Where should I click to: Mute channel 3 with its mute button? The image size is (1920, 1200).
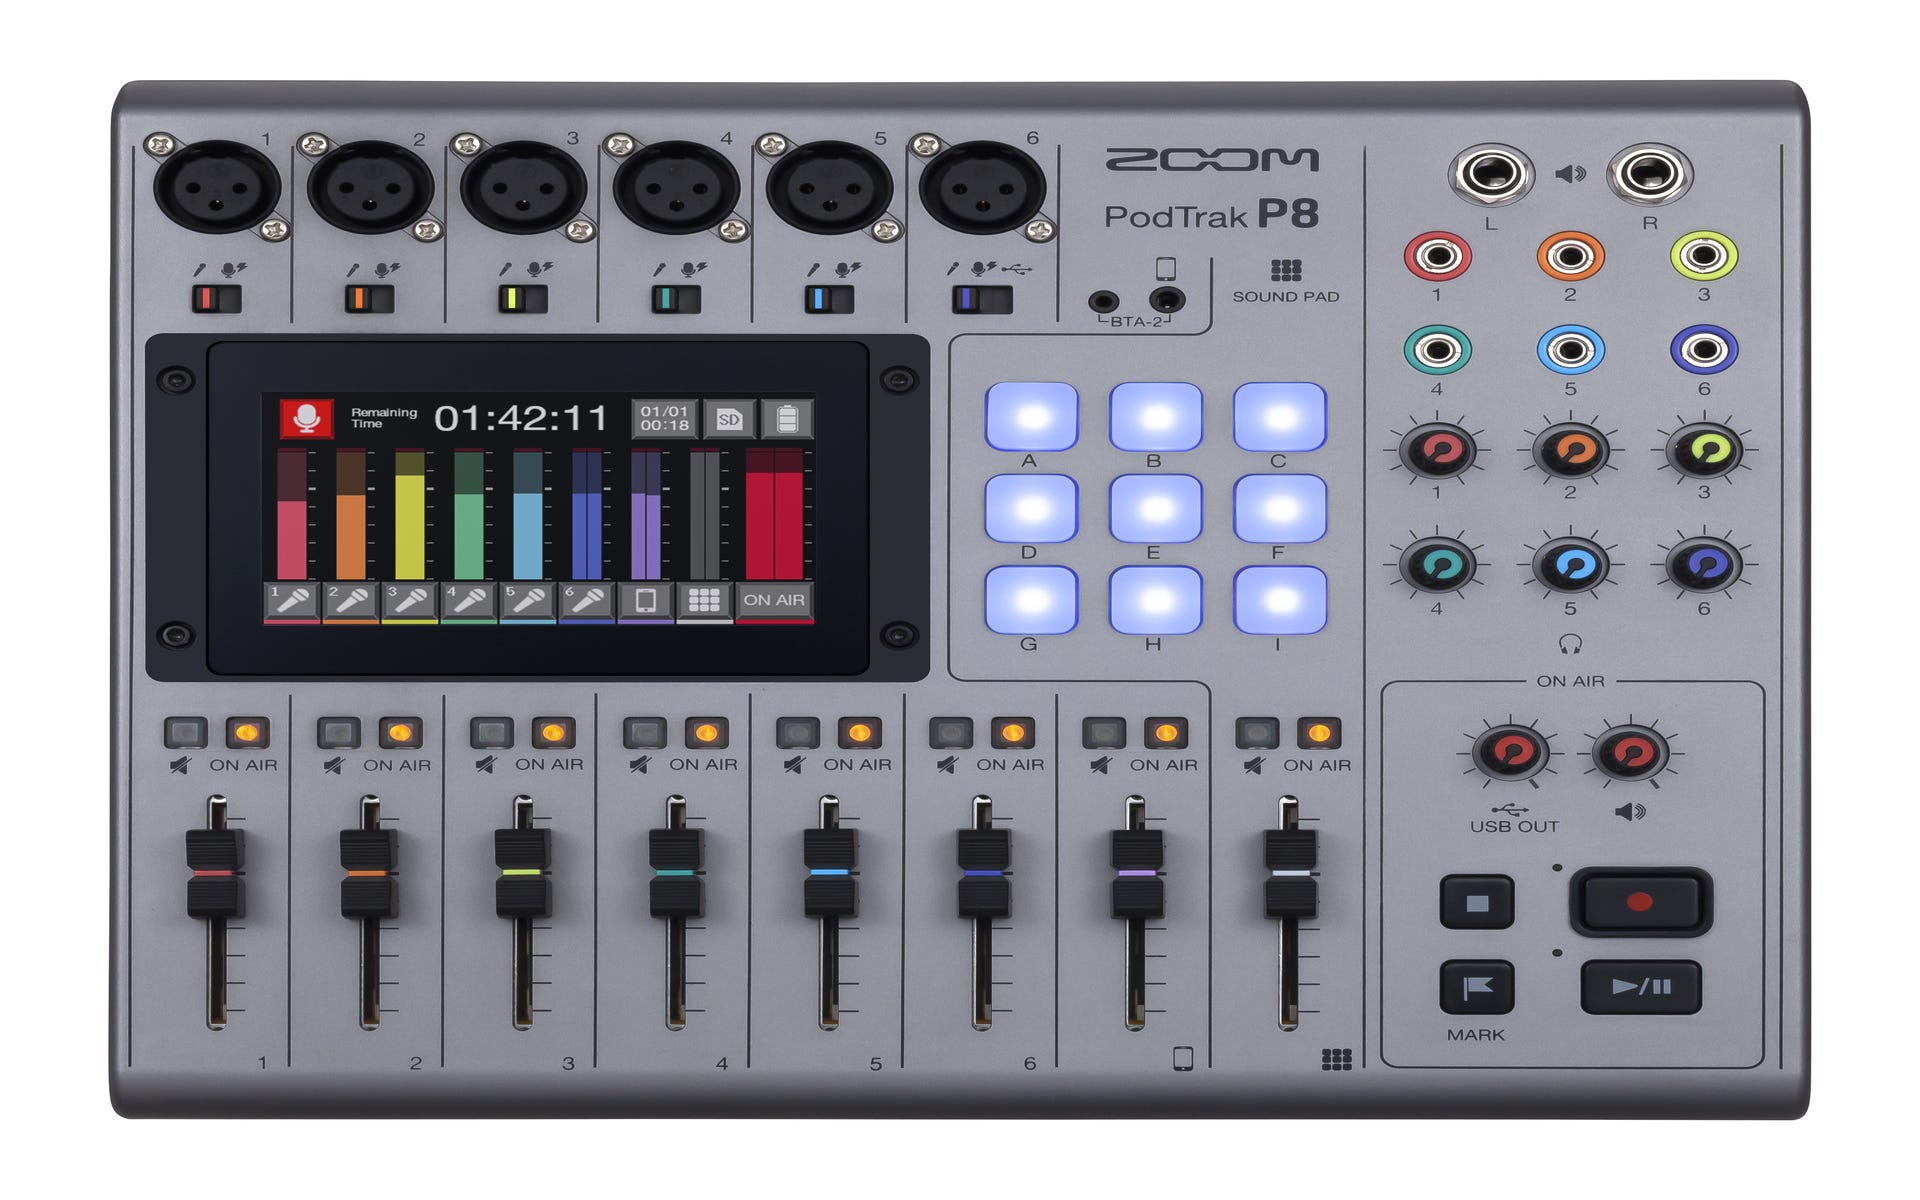tap(491, 733)
